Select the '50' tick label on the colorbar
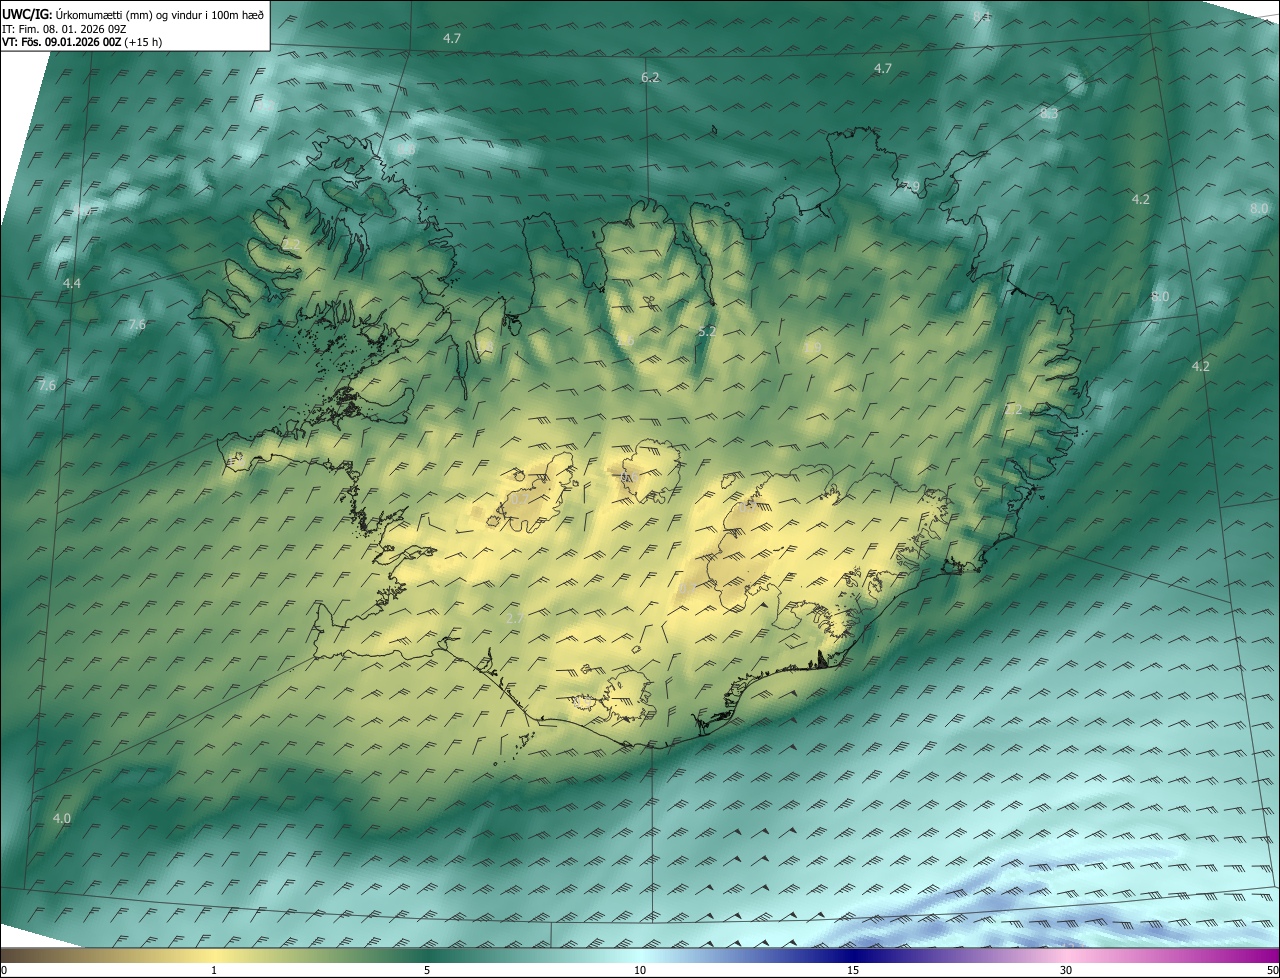1280x978 pixels. [x=1272, y=970]
